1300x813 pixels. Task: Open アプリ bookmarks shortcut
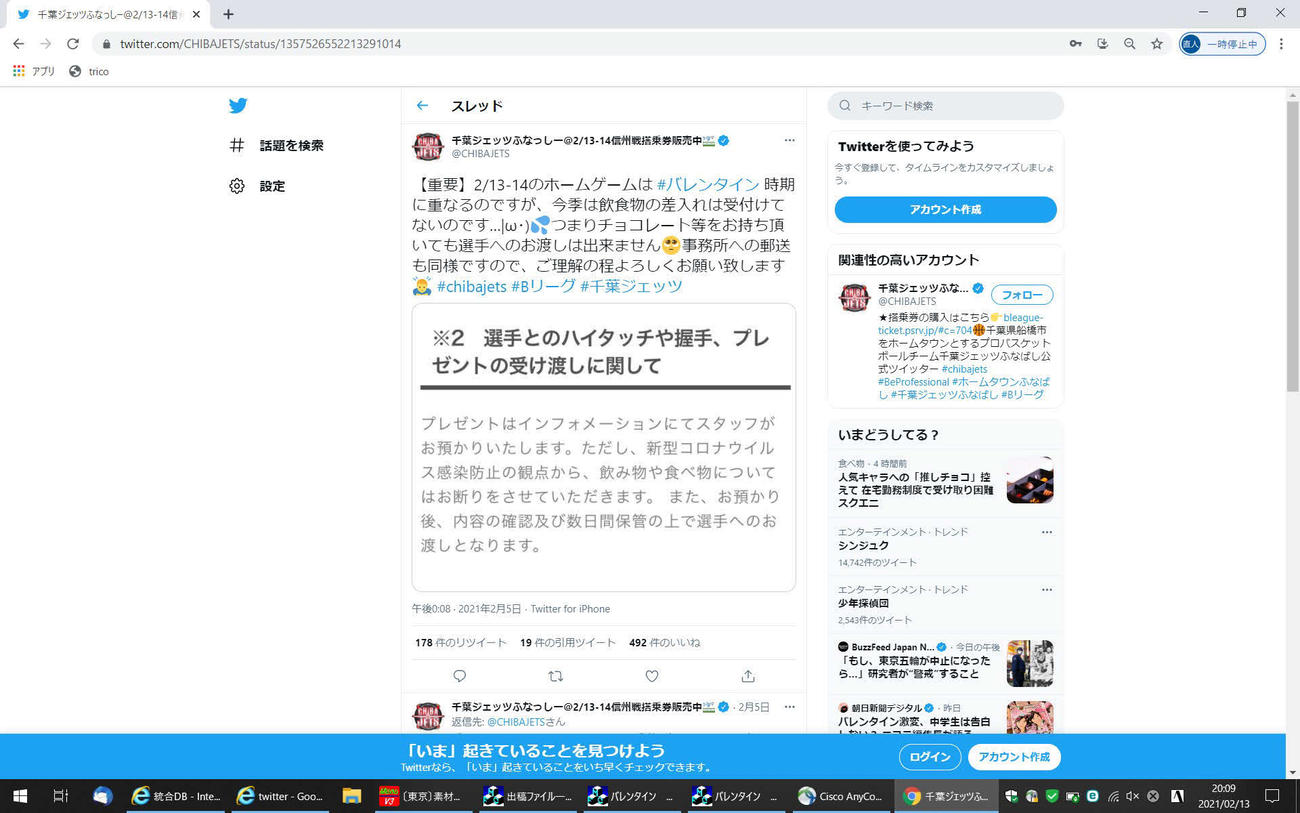33,71
